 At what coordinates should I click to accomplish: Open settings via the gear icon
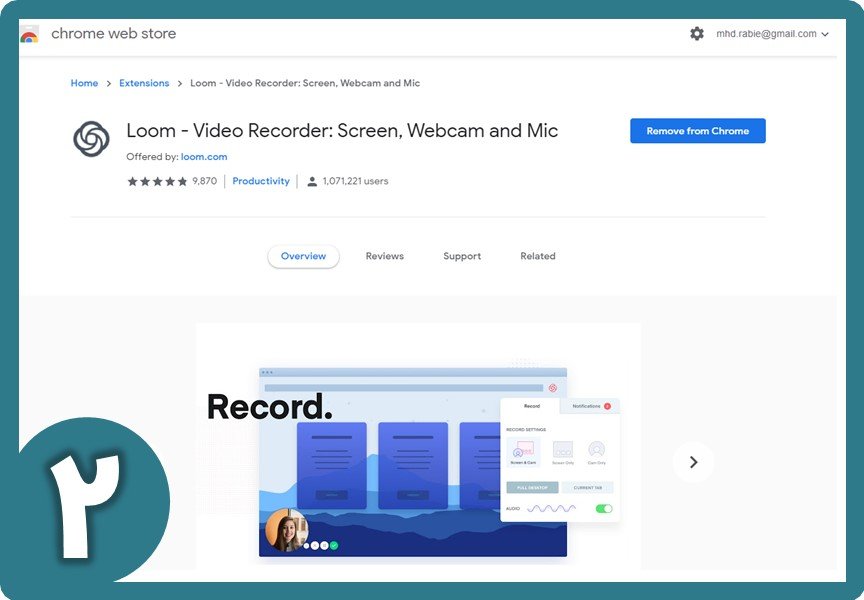point(696,34)
